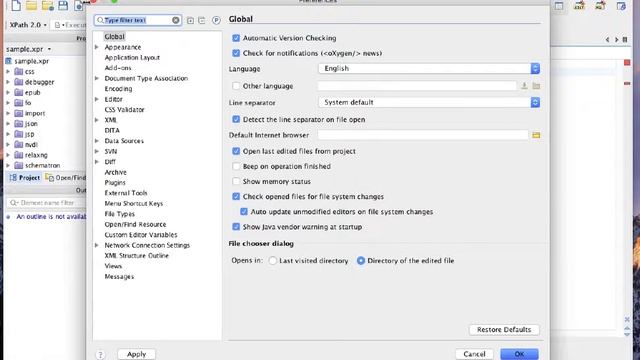Expand the XML preferences node
Screen dimensions: 640x360
tap(97, 120)
